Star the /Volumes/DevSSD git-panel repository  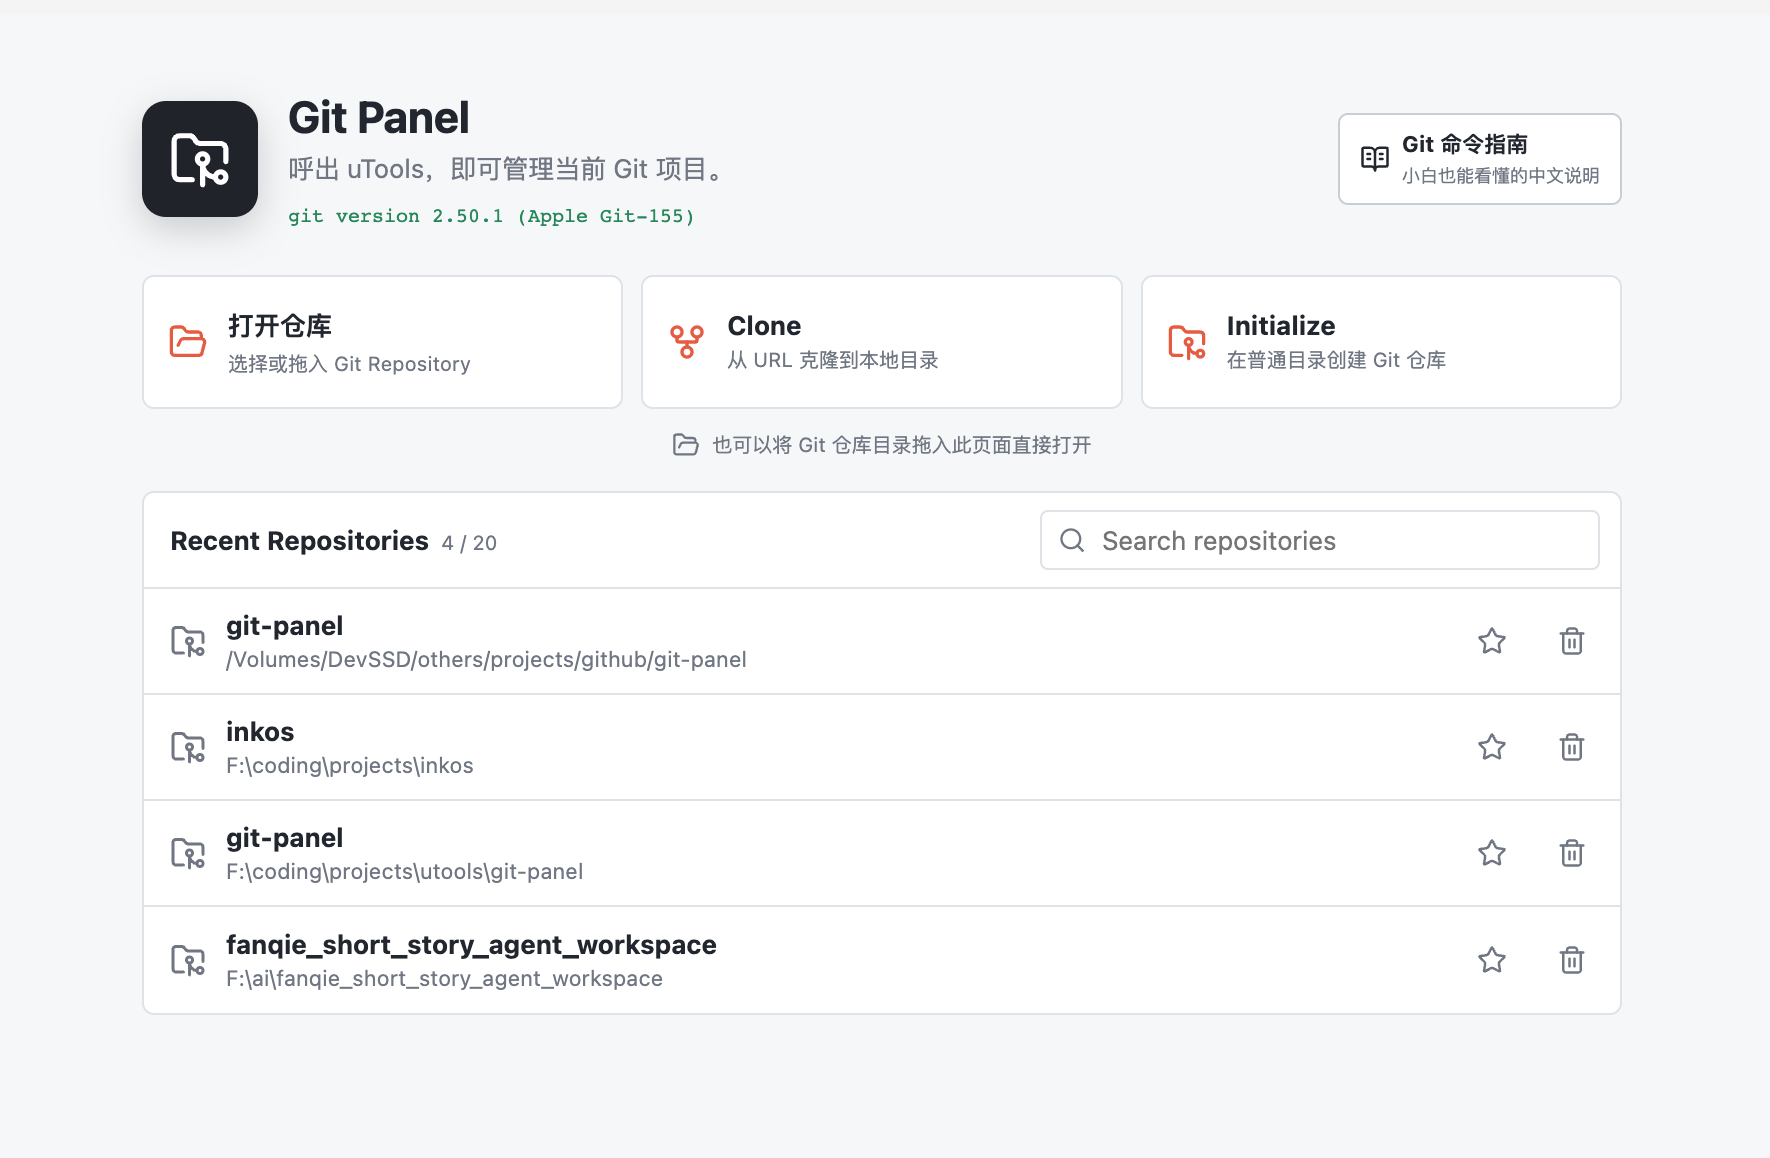[1492, 641]
